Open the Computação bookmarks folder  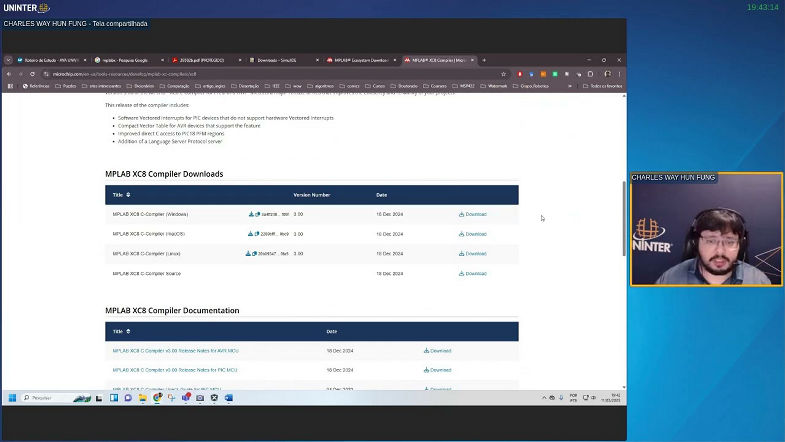tap(175, 86)
